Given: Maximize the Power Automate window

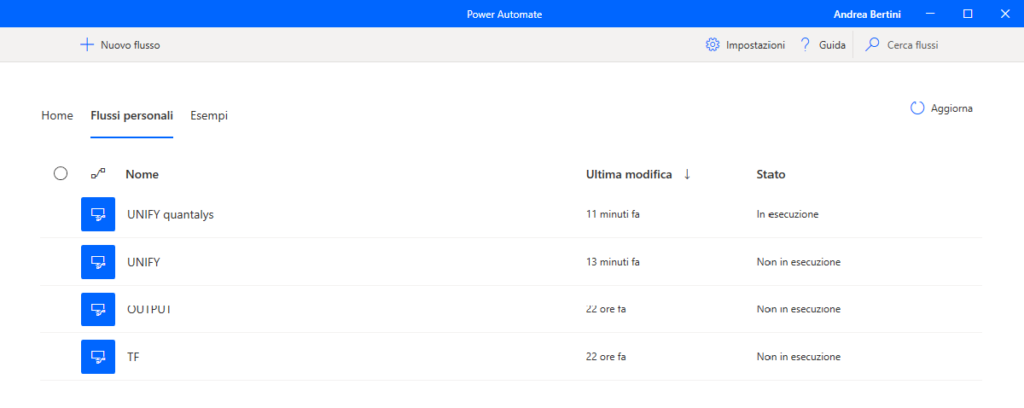Looking at the screenshot, I should [968, 14].
